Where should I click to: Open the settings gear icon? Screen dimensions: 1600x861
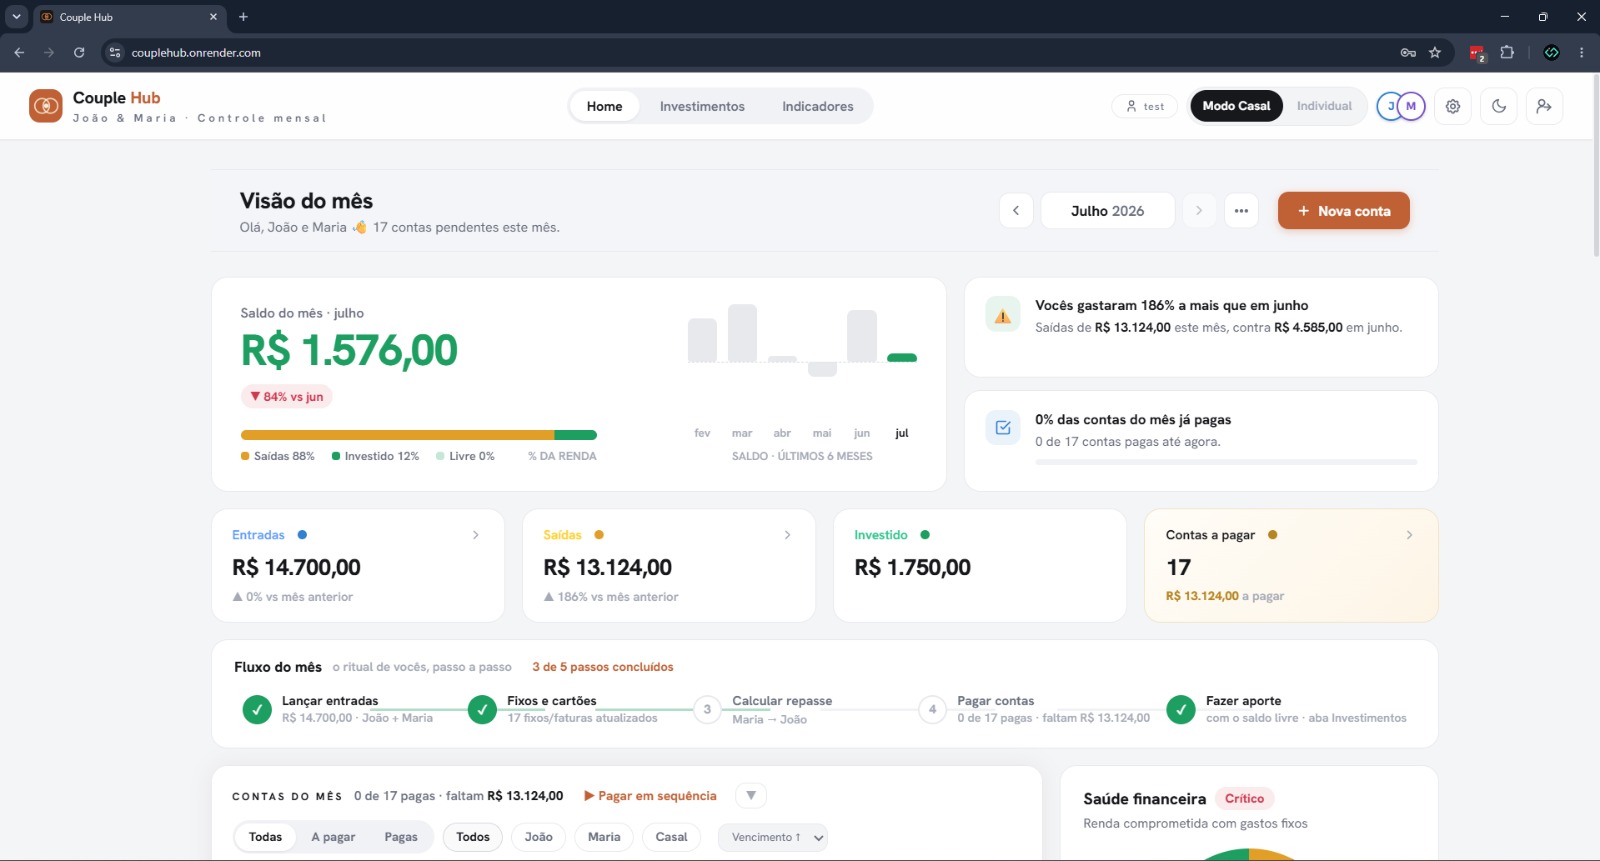[1453, 106]
